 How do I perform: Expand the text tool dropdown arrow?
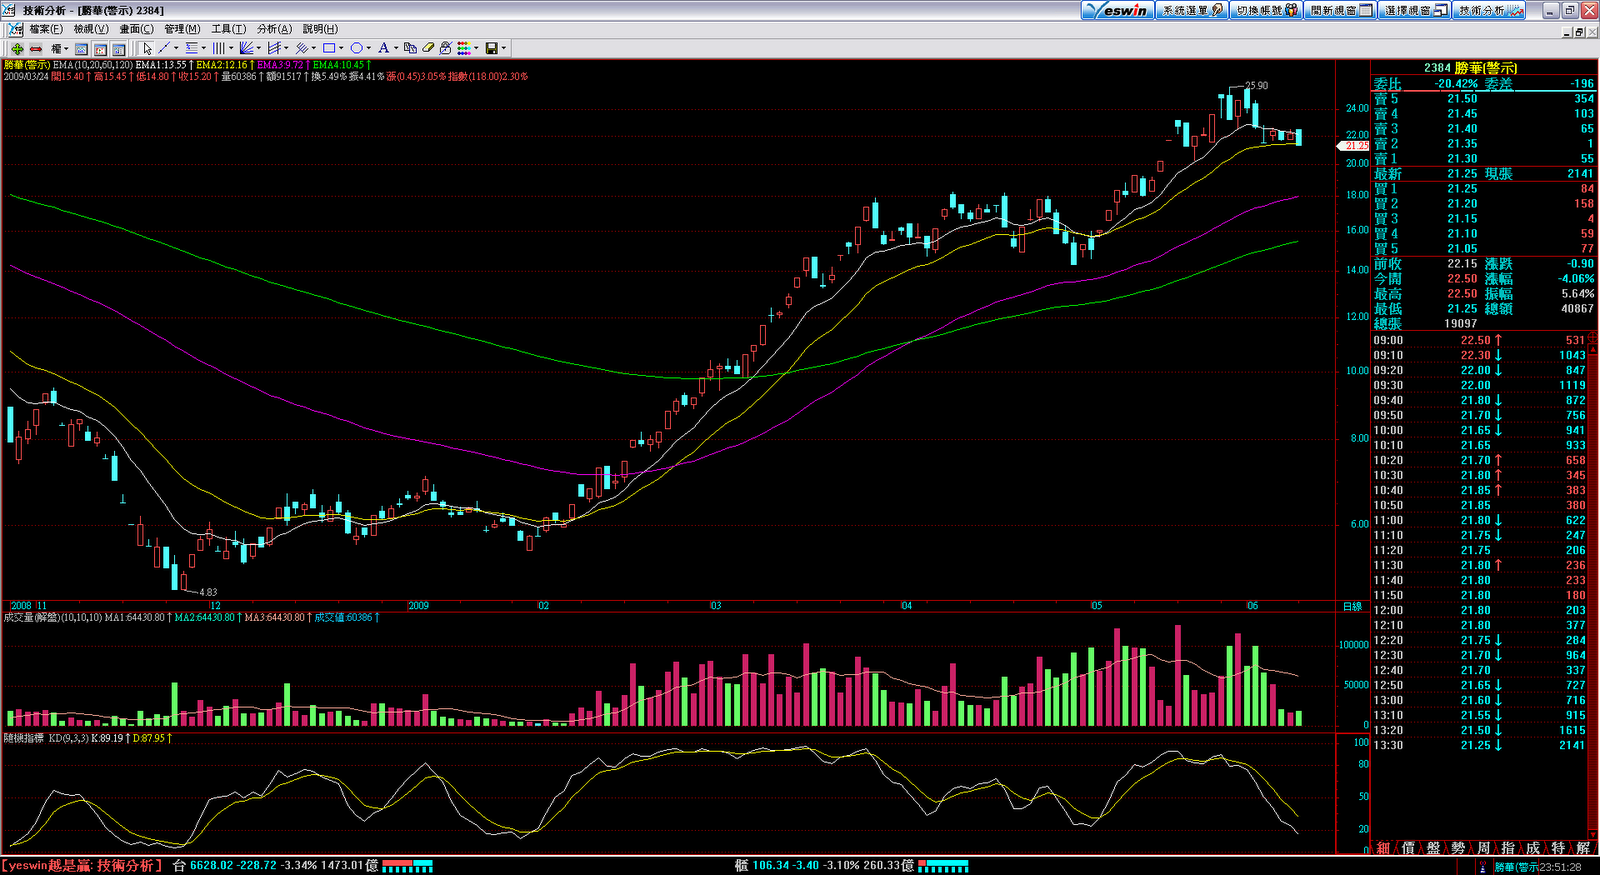pyautogui.click(x=396, y=48)
